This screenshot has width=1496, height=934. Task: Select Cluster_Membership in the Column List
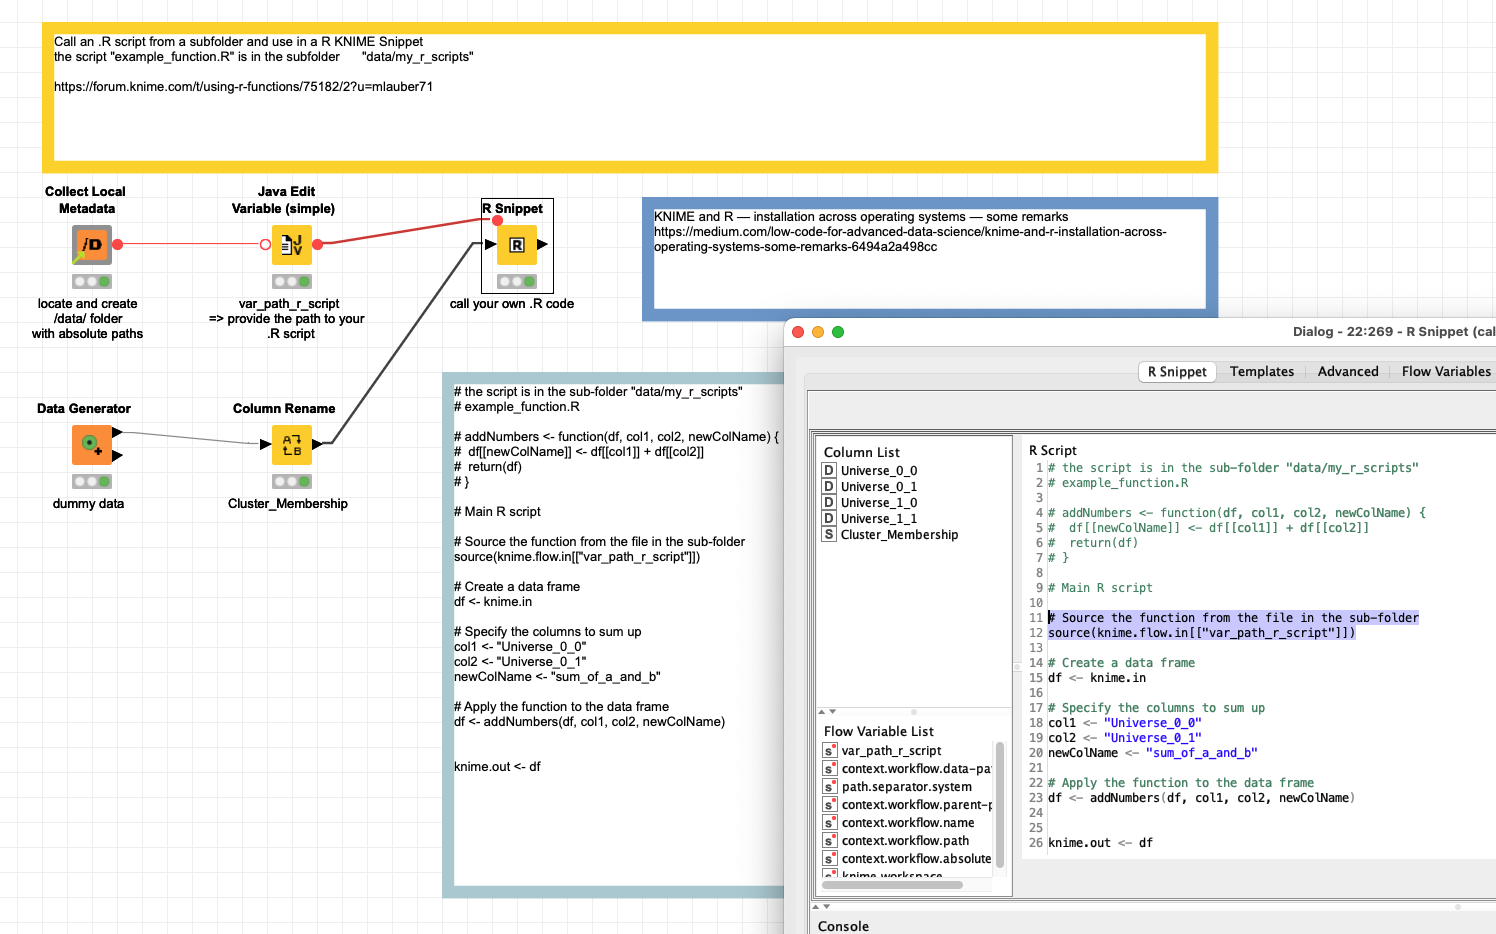898,535
